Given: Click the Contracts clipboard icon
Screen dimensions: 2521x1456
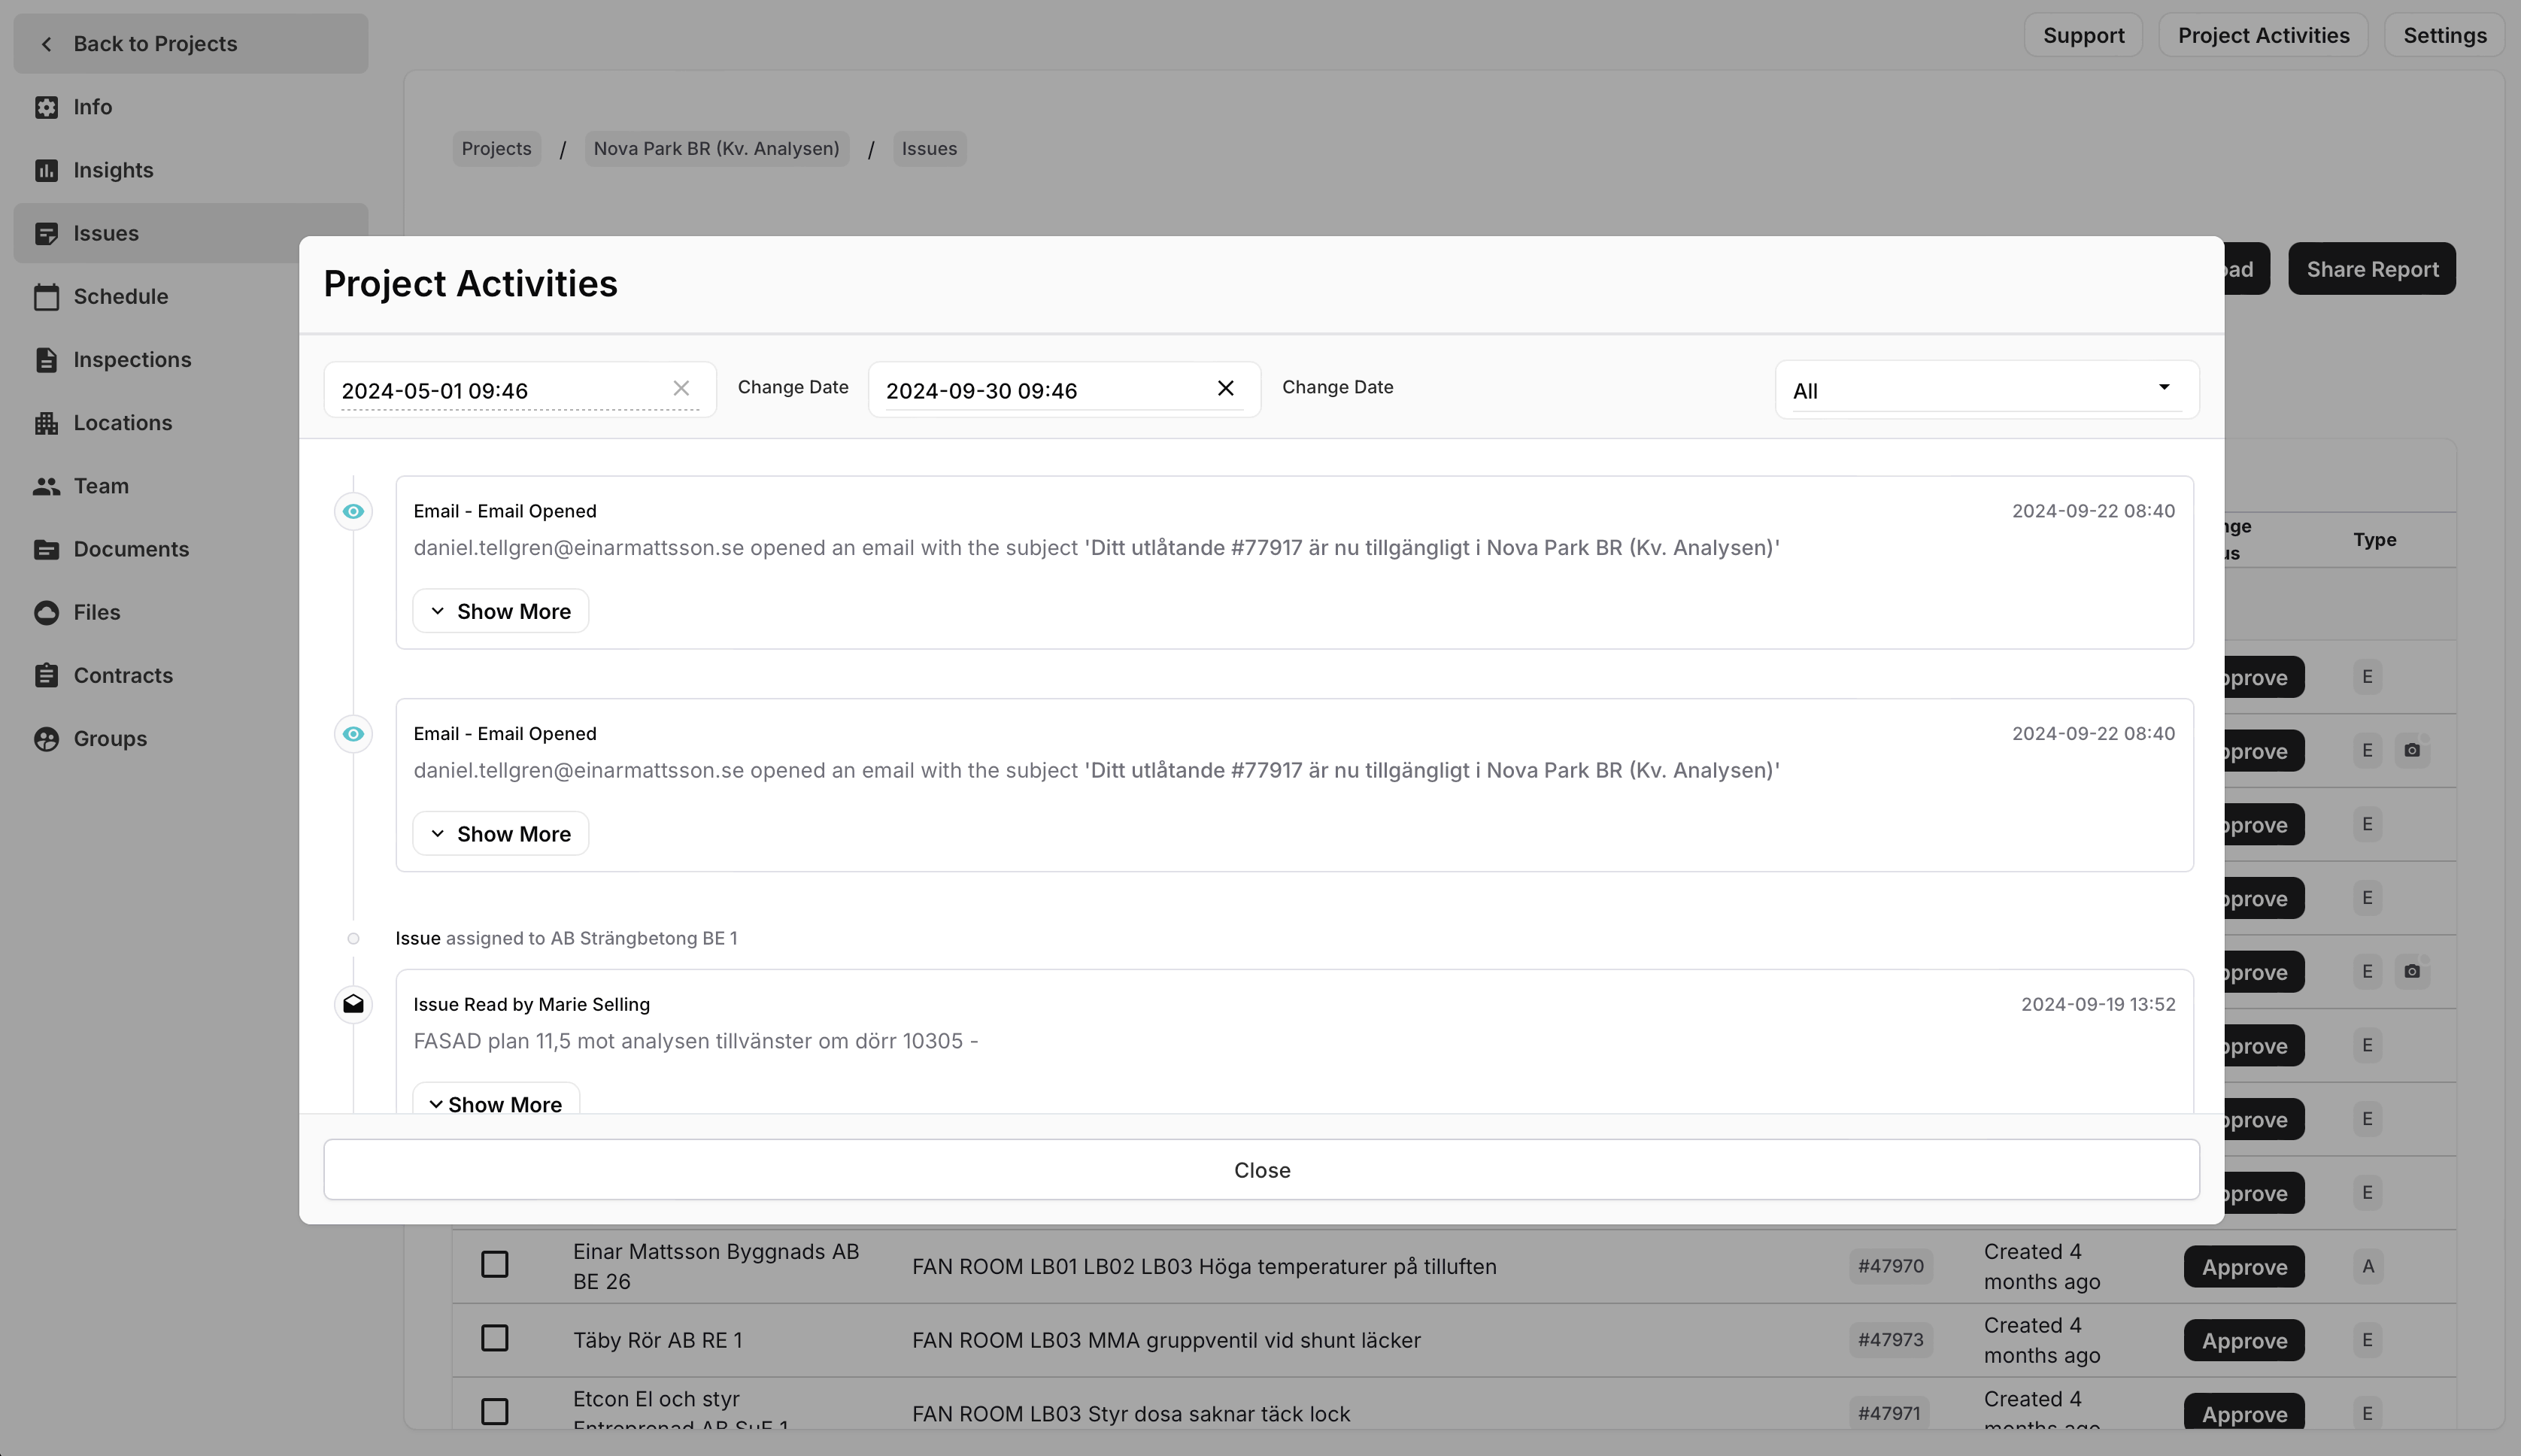Looking at the screenshot, I should [x=46, y=676].
